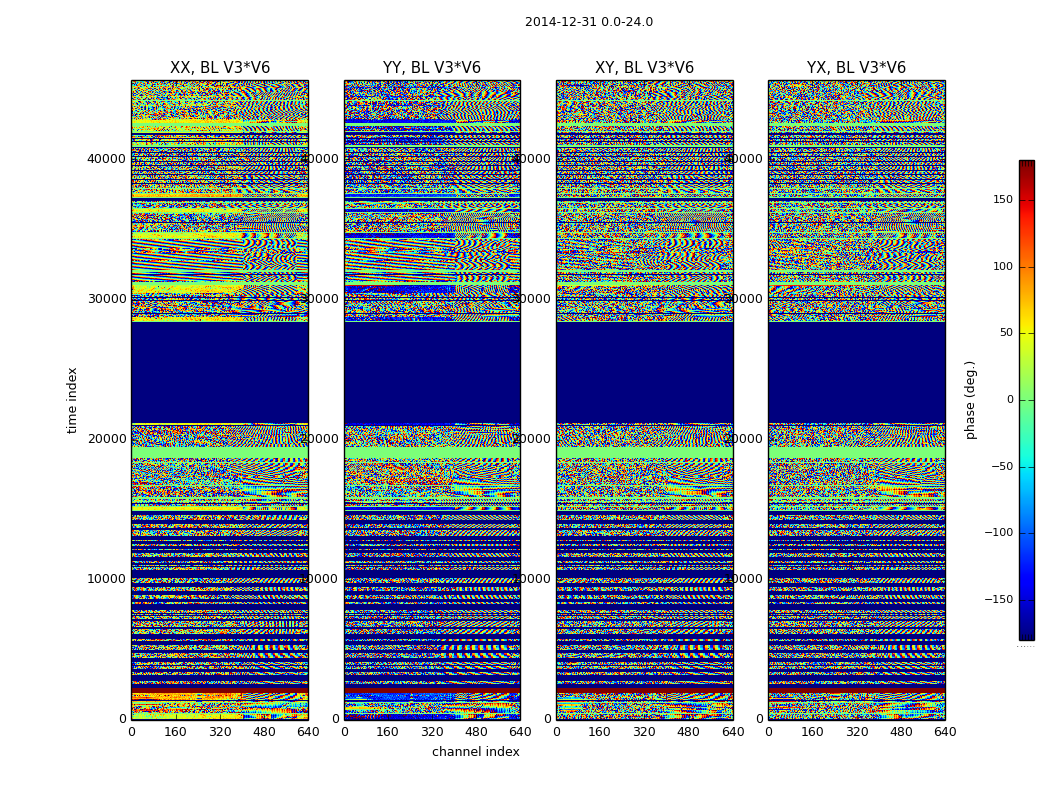Click the 'channel index' x-axis label
This screenshot has width=1050, height=800.
[x=475, y=752]
